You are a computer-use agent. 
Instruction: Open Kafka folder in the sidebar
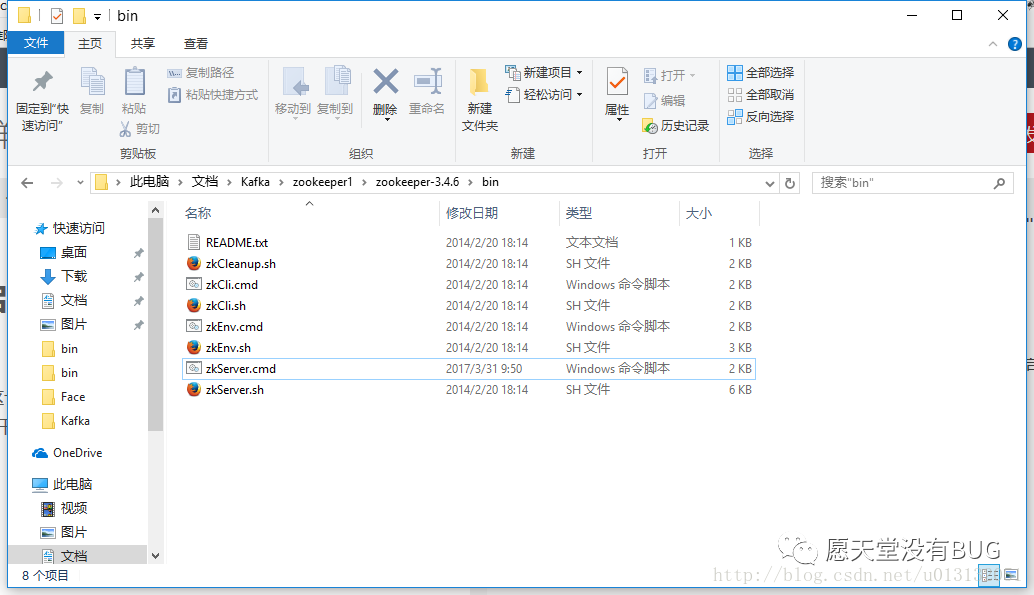coord(75,421)
